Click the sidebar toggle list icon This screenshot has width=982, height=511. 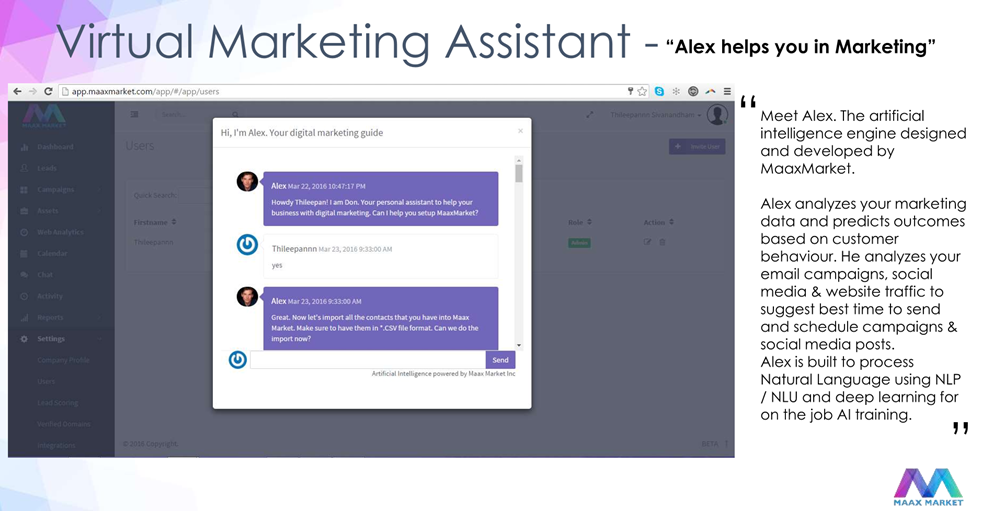(134, 115)
